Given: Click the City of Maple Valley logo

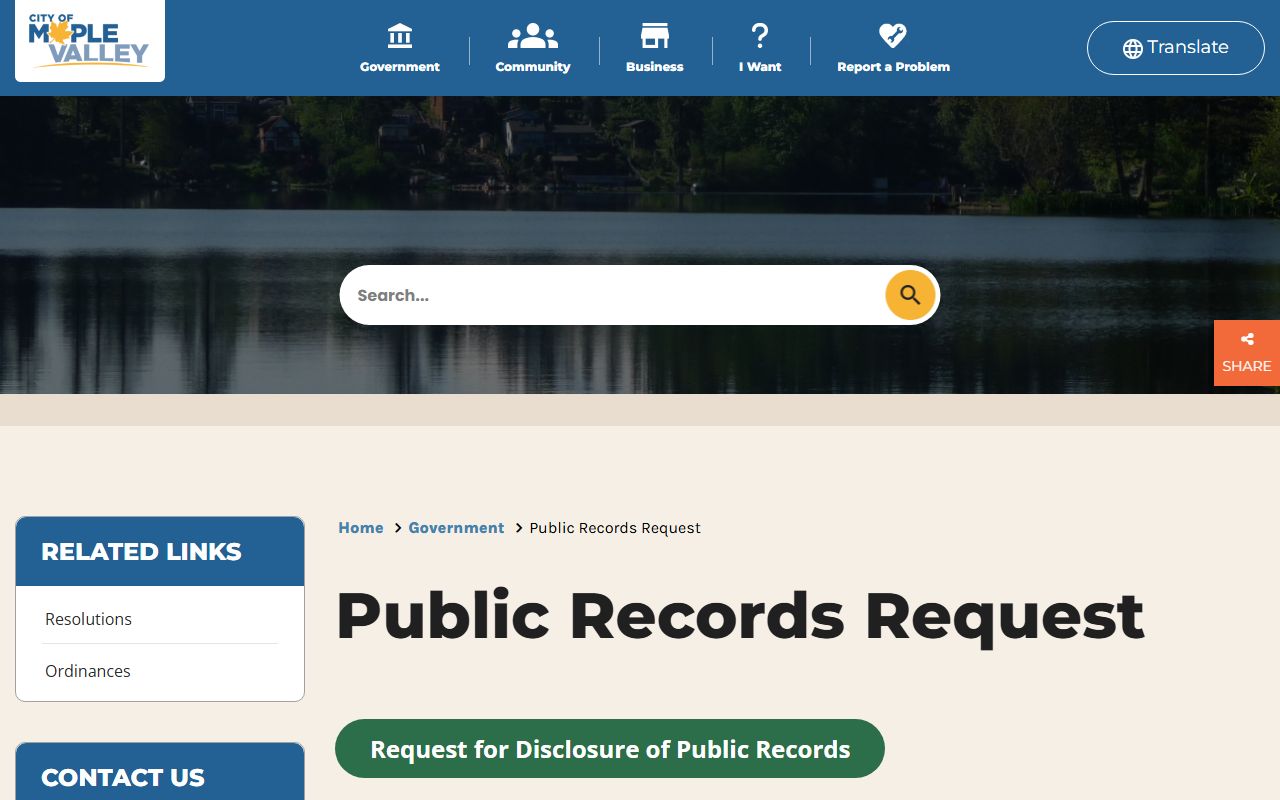Looking at the screenshot, I should [x=89, y=40].
